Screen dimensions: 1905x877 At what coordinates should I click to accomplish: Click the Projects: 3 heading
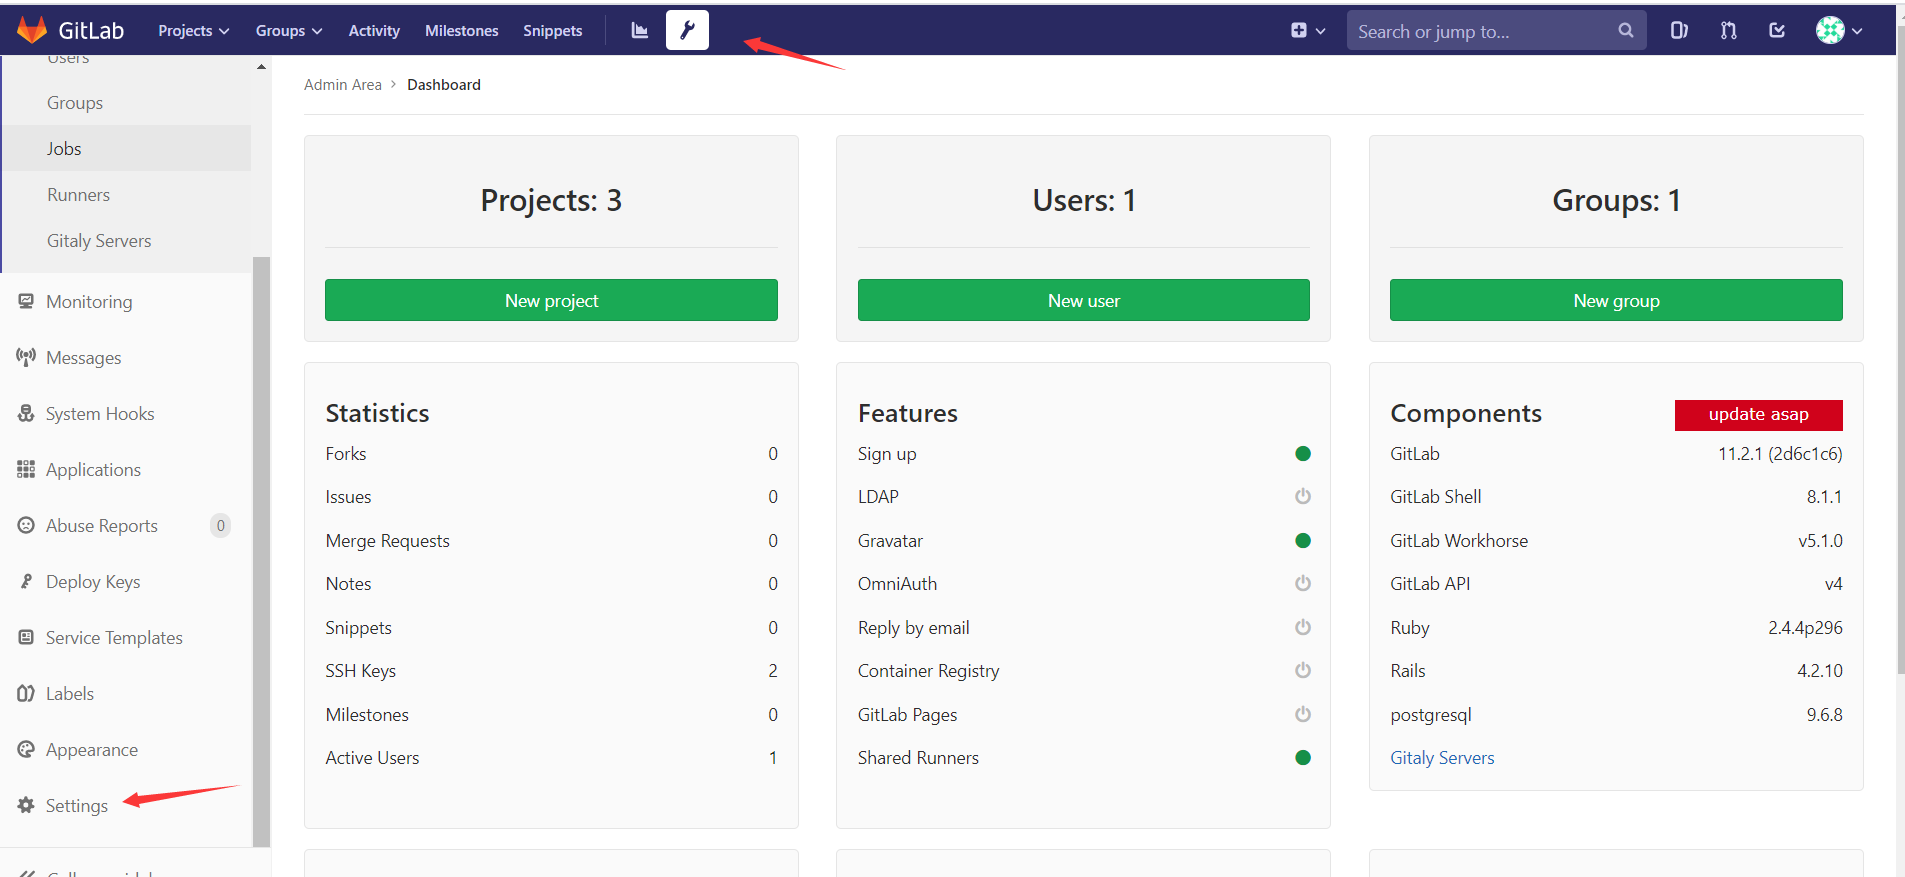pos(551,200)
